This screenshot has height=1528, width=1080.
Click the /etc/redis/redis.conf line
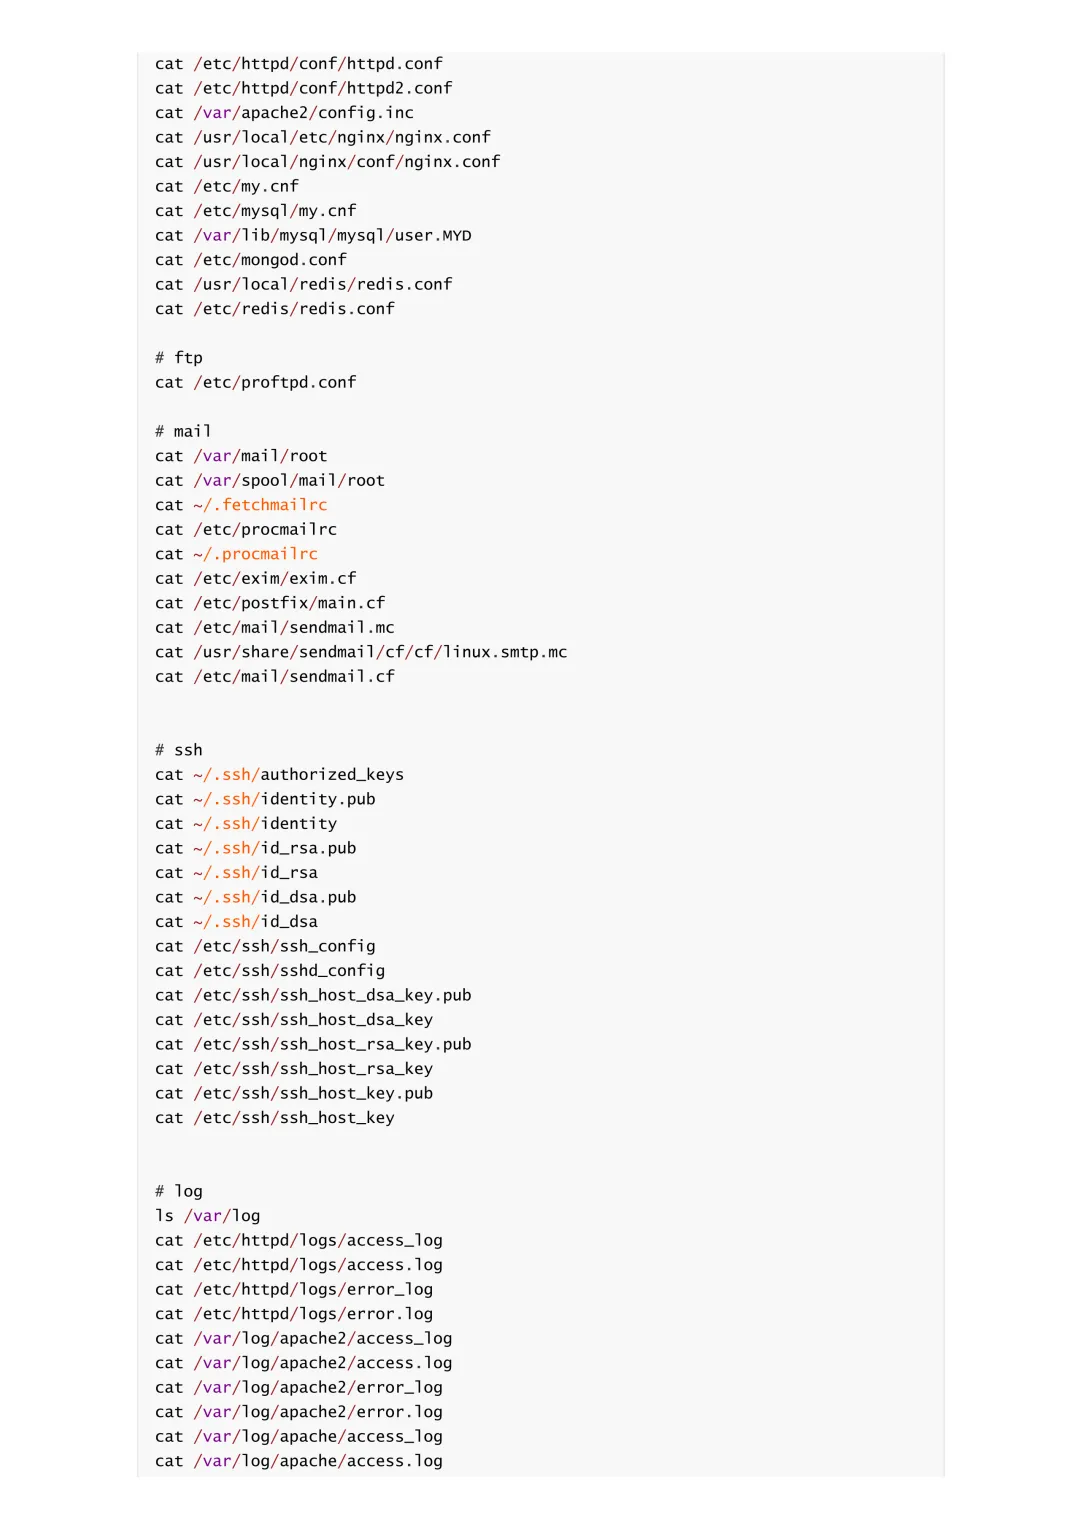point(275,309)
